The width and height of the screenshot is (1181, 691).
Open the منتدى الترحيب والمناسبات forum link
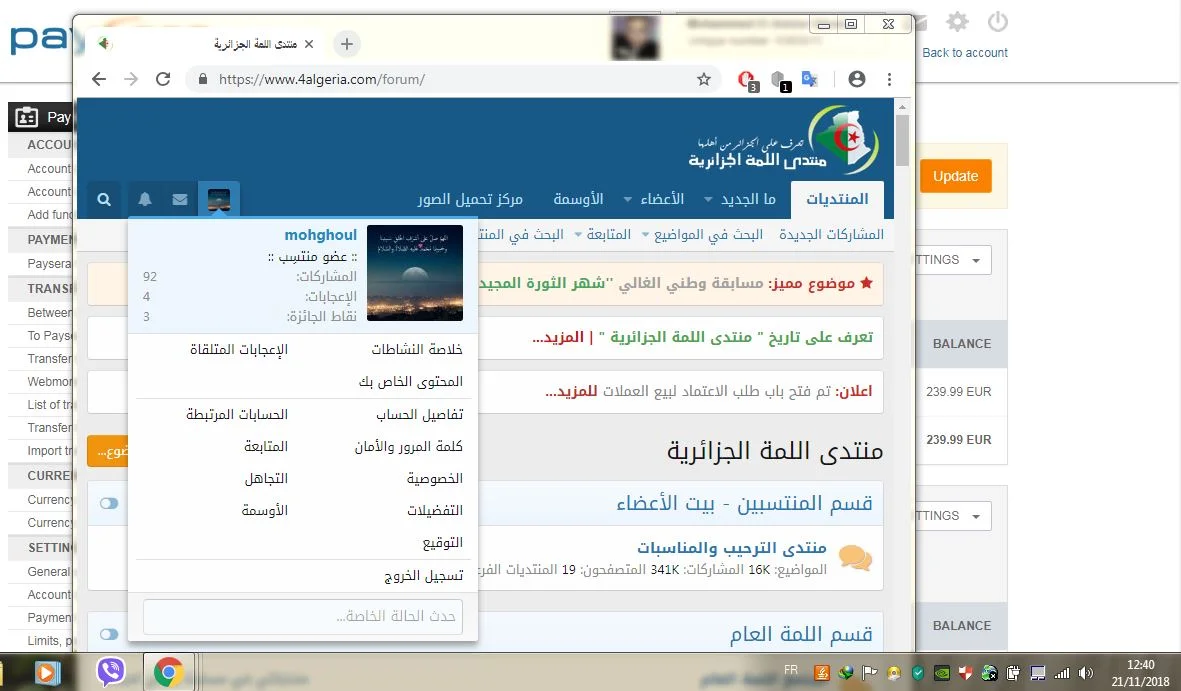[x=731, y=548]
